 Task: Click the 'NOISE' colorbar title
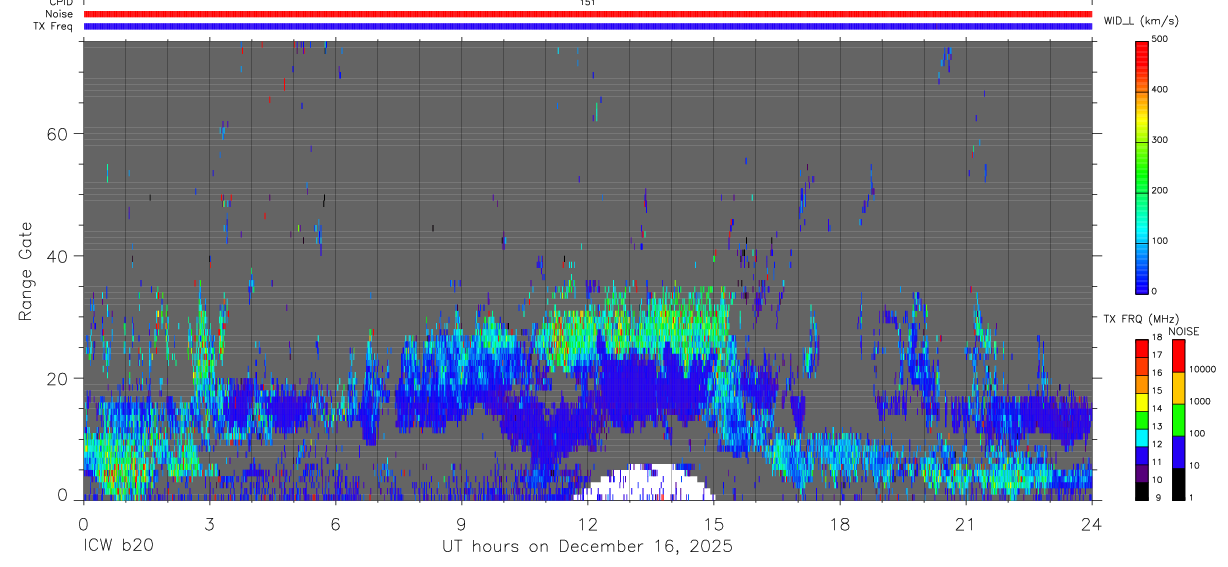pyautogui.click(x=1184, y=331)
